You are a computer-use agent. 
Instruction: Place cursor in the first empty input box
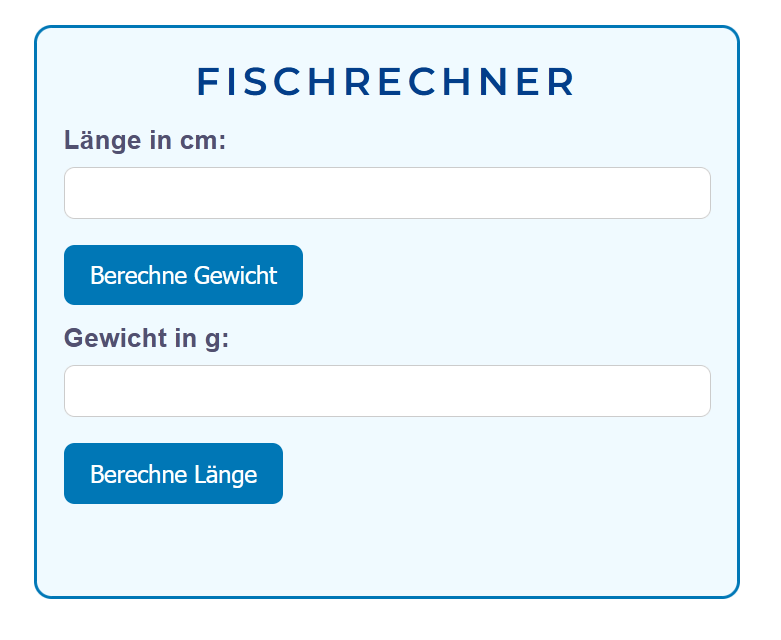click(x=387, y=193)
